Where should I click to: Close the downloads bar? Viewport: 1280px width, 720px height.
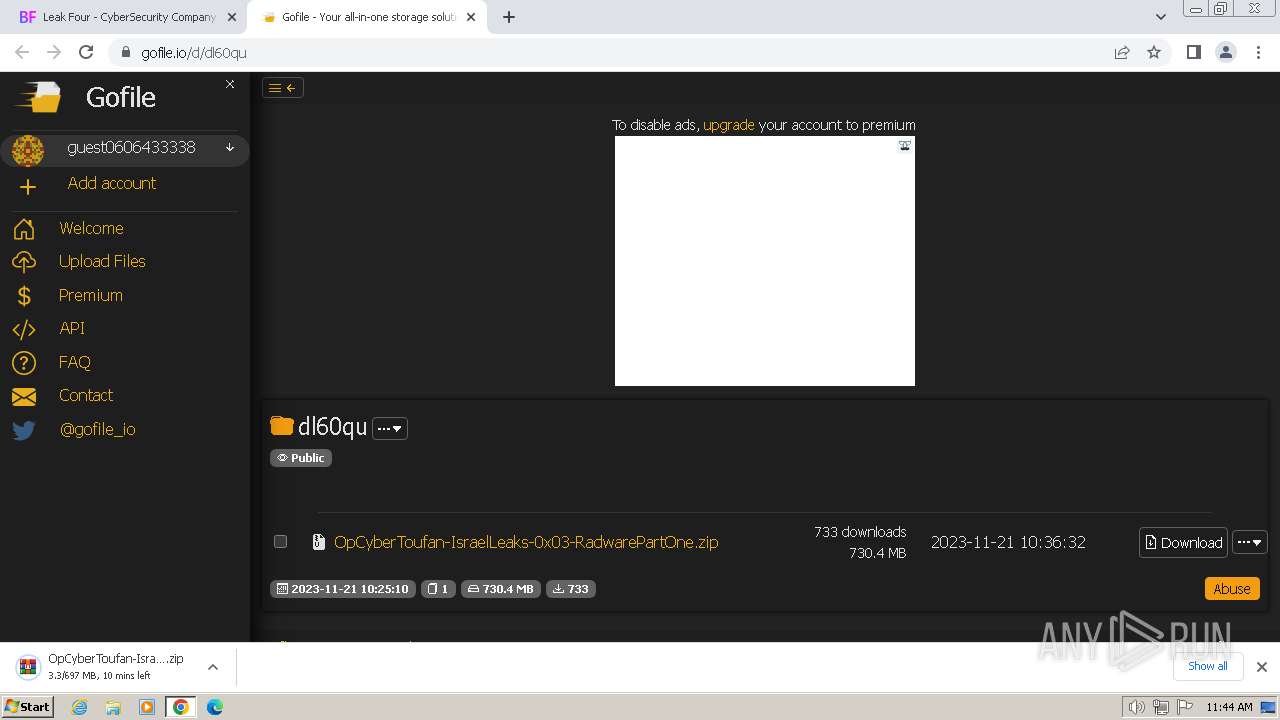click(x=1262, y=667)
